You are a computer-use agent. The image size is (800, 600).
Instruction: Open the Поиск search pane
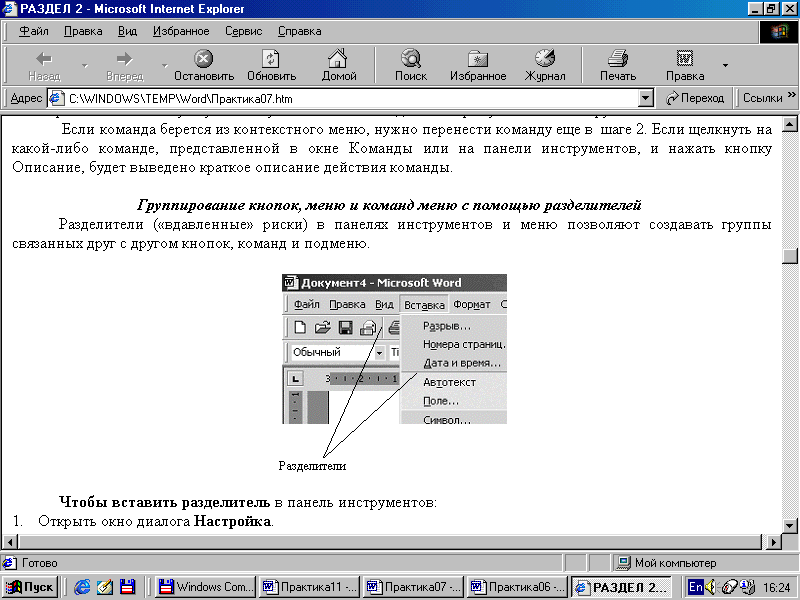click(x=410, y=65)
